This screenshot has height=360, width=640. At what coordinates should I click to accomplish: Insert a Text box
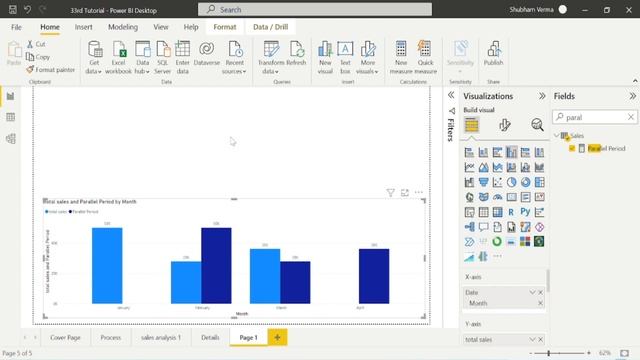point(345,58)
